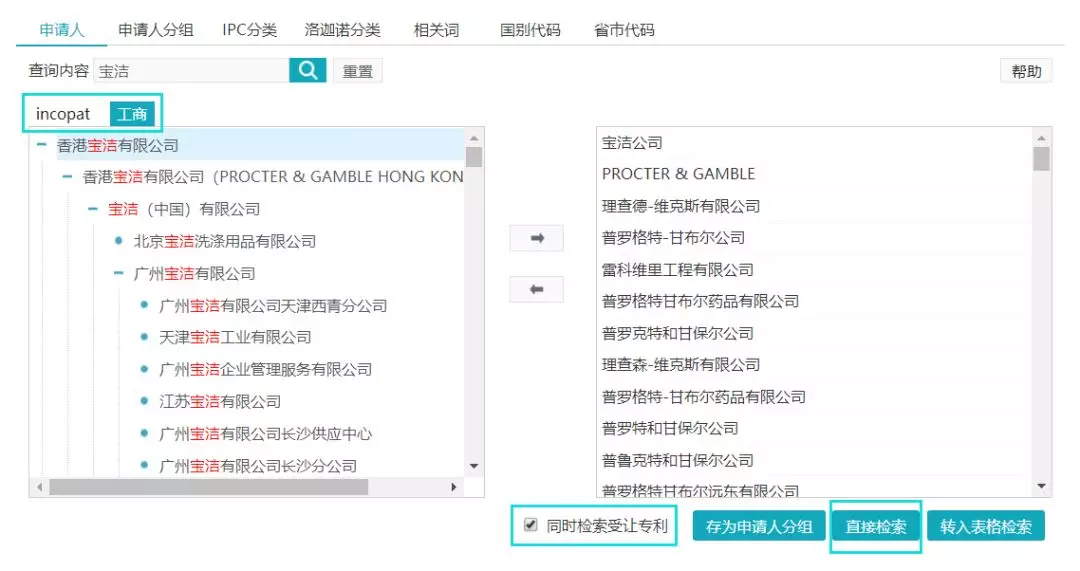Click the right list vertical scrollbar thumb

1041,158
